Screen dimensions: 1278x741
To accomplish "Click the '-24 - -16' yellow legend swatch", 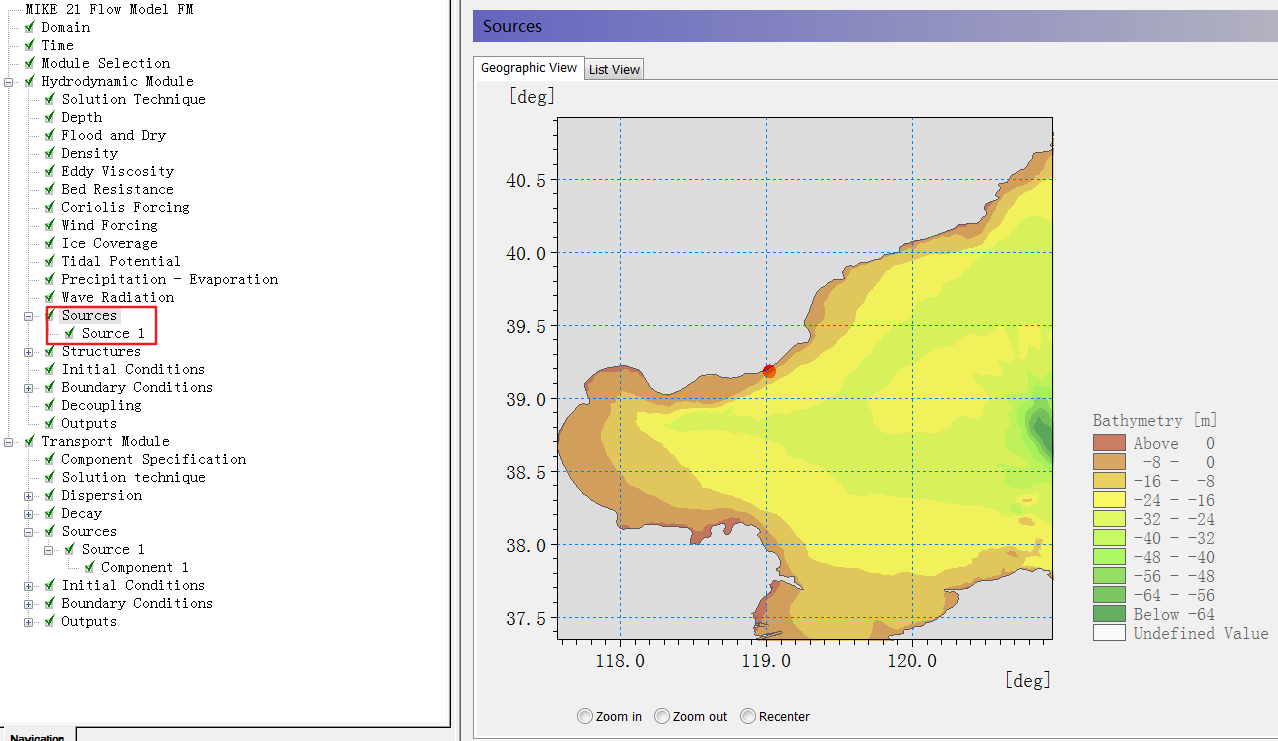I will [x=1109, y=500].
